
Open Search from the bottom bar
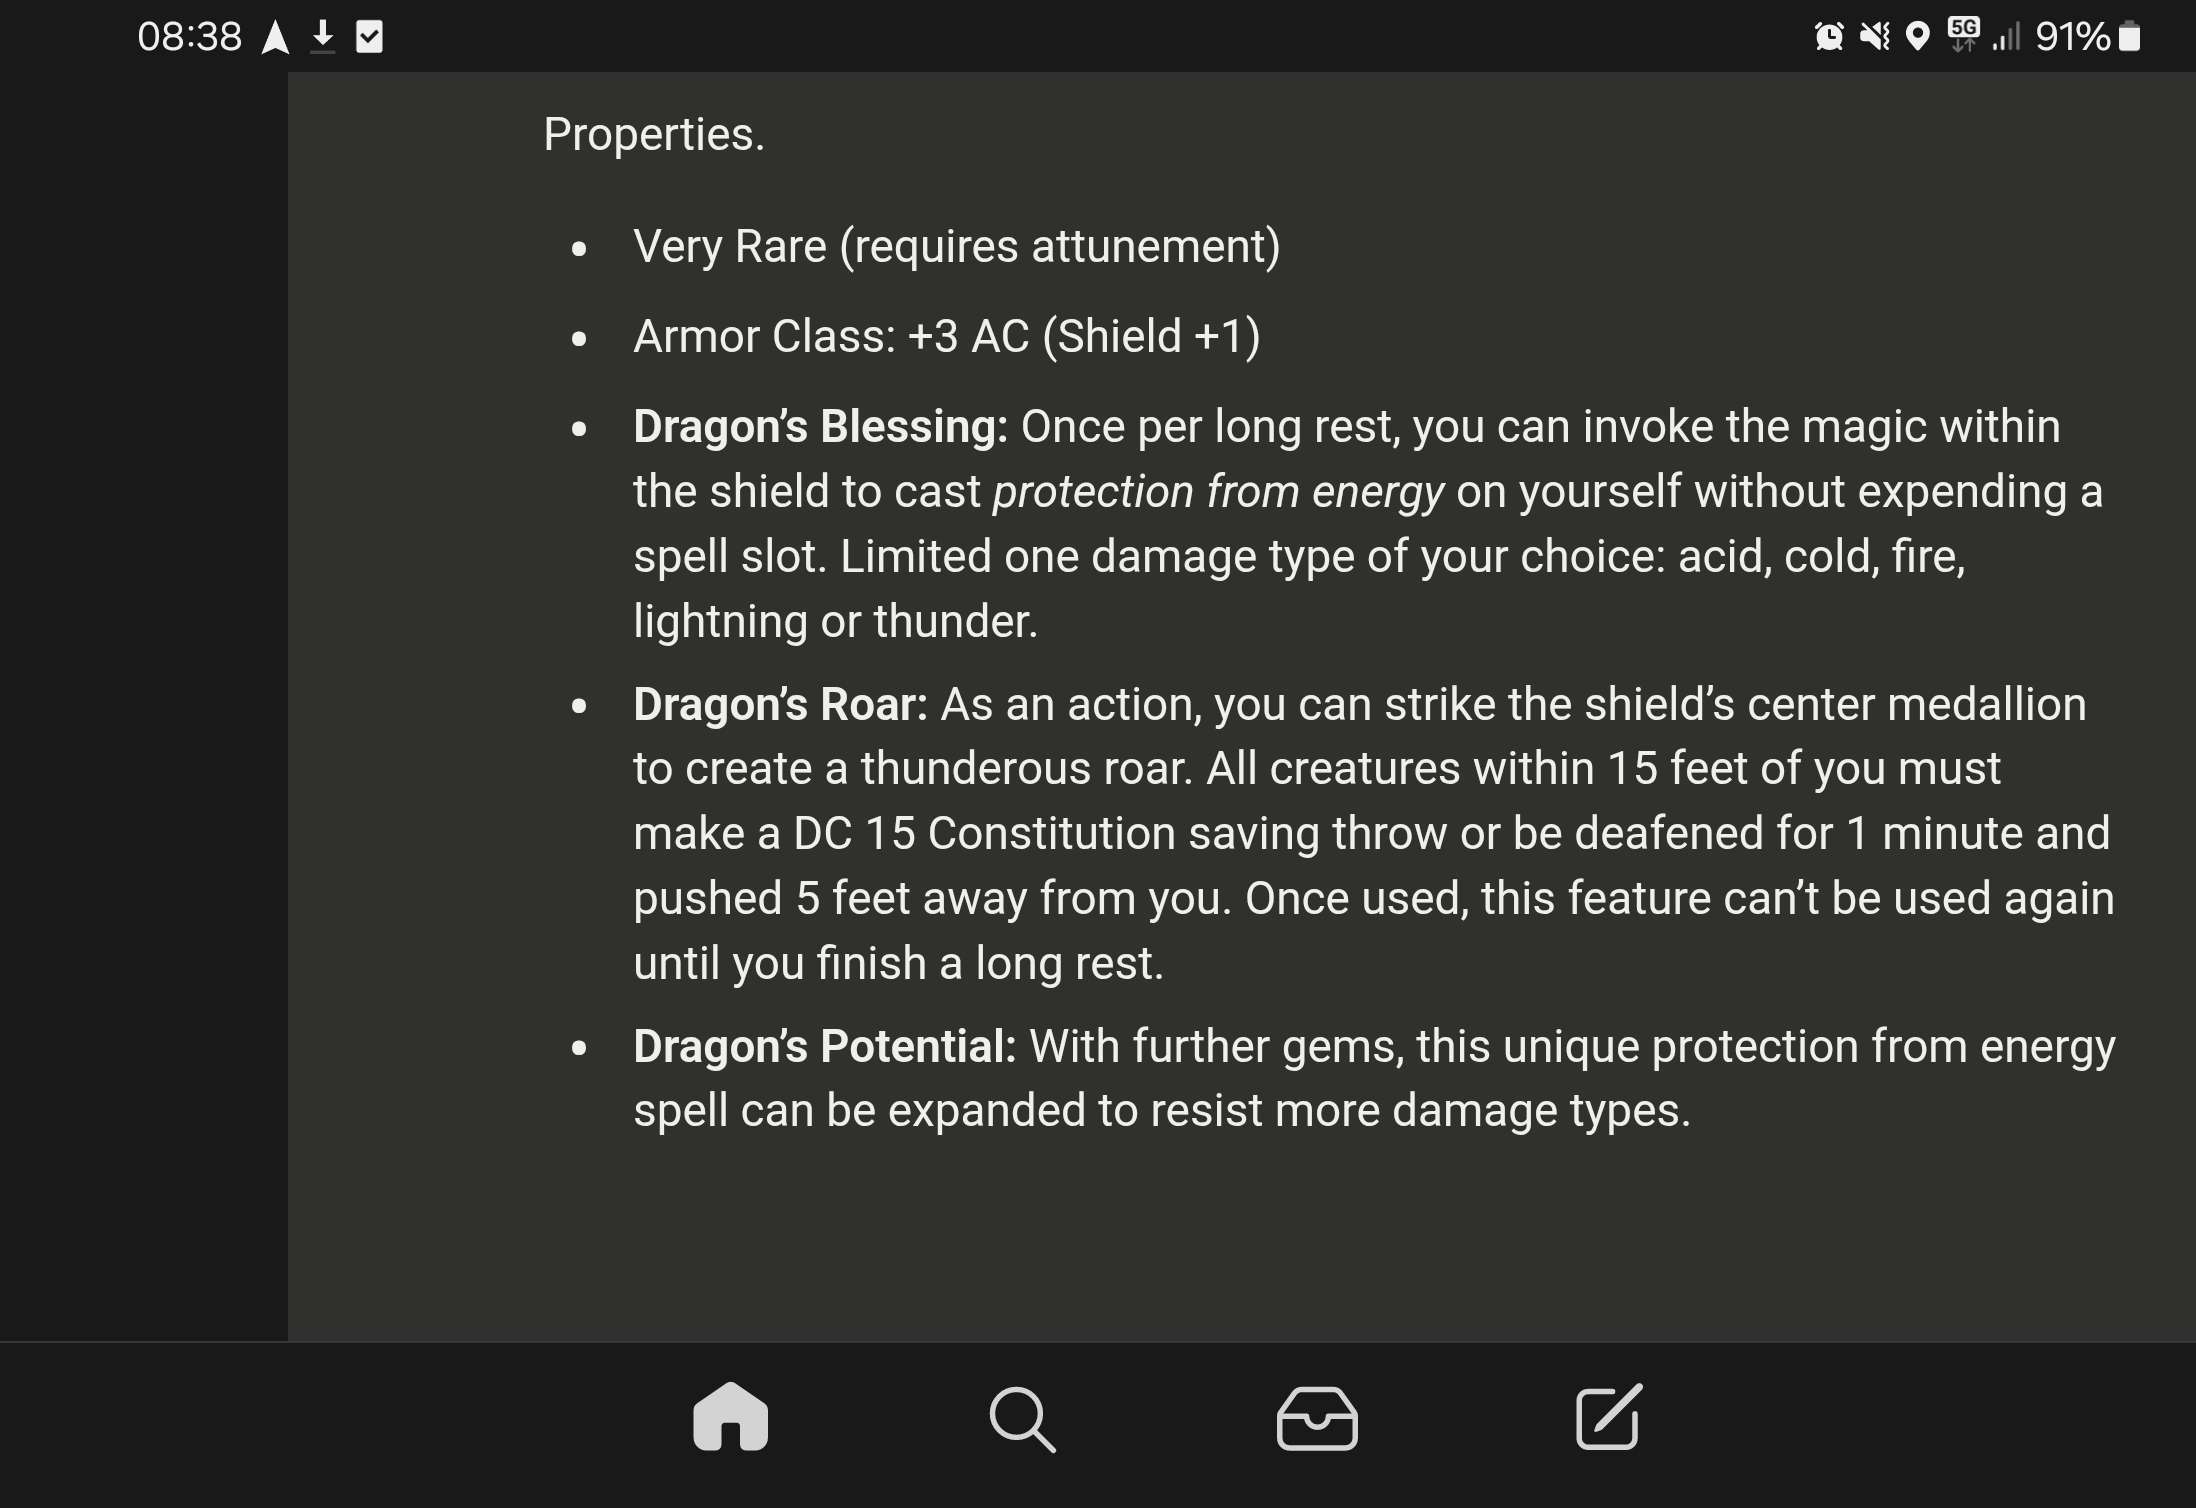(1022, 1418)
